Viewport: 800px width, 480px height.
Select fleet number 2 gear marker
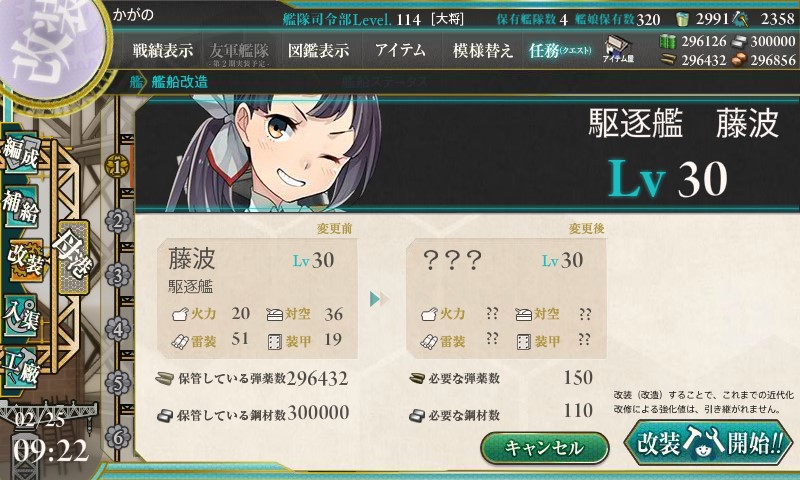pyautogui.click(x=117, y=221)
